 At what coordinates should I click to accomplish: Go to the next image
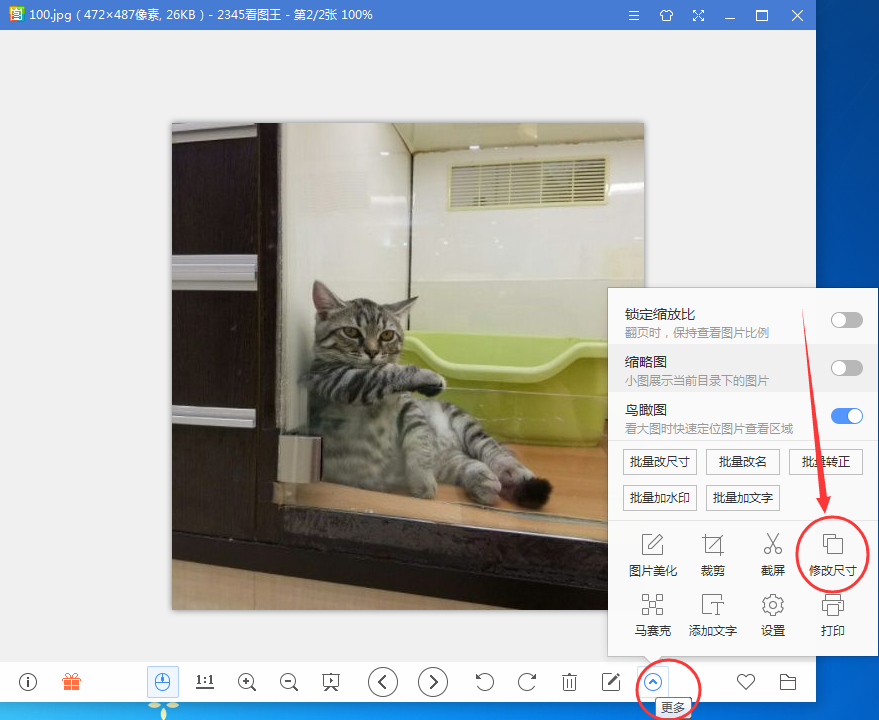[x=432, y=682]
